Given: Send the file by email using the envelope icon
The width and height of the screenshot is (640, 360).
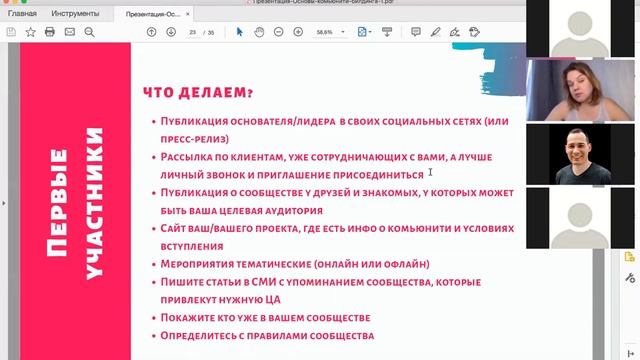Looking at the screenshot, I should [x=70, y=32].
